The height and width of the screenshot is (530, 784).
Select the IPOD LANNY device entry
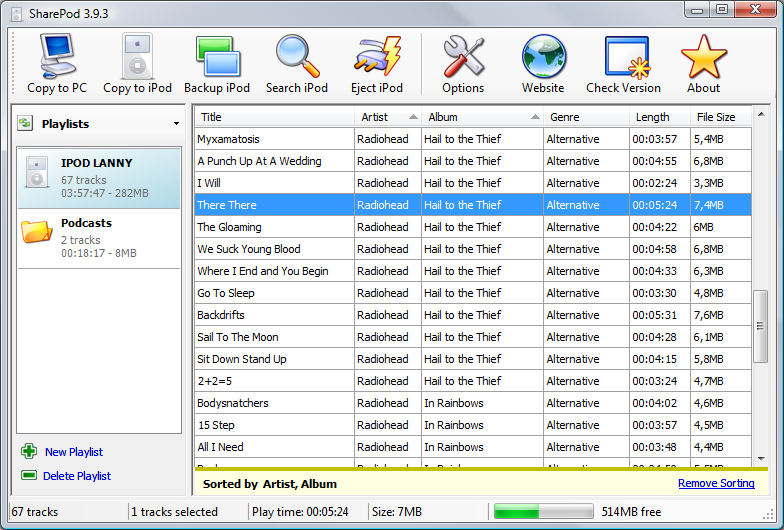pos(99,178)
